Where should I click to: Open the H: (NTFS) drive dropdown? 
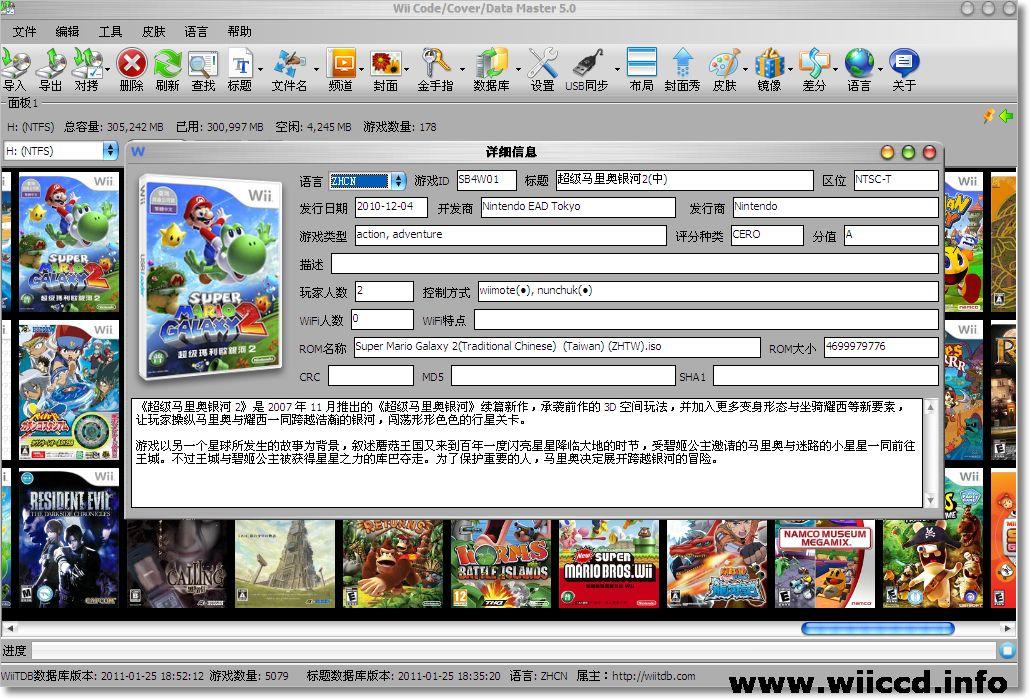click(x=110, y=150)
